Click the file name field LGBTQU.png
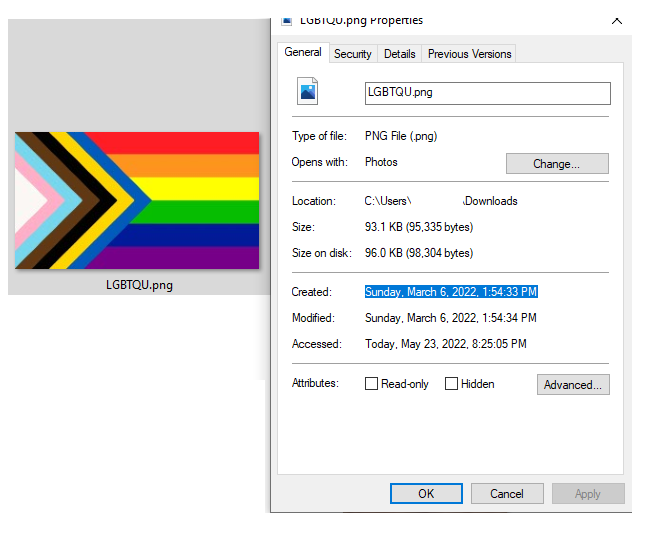 pyautogui.click(x=488, y=93)
